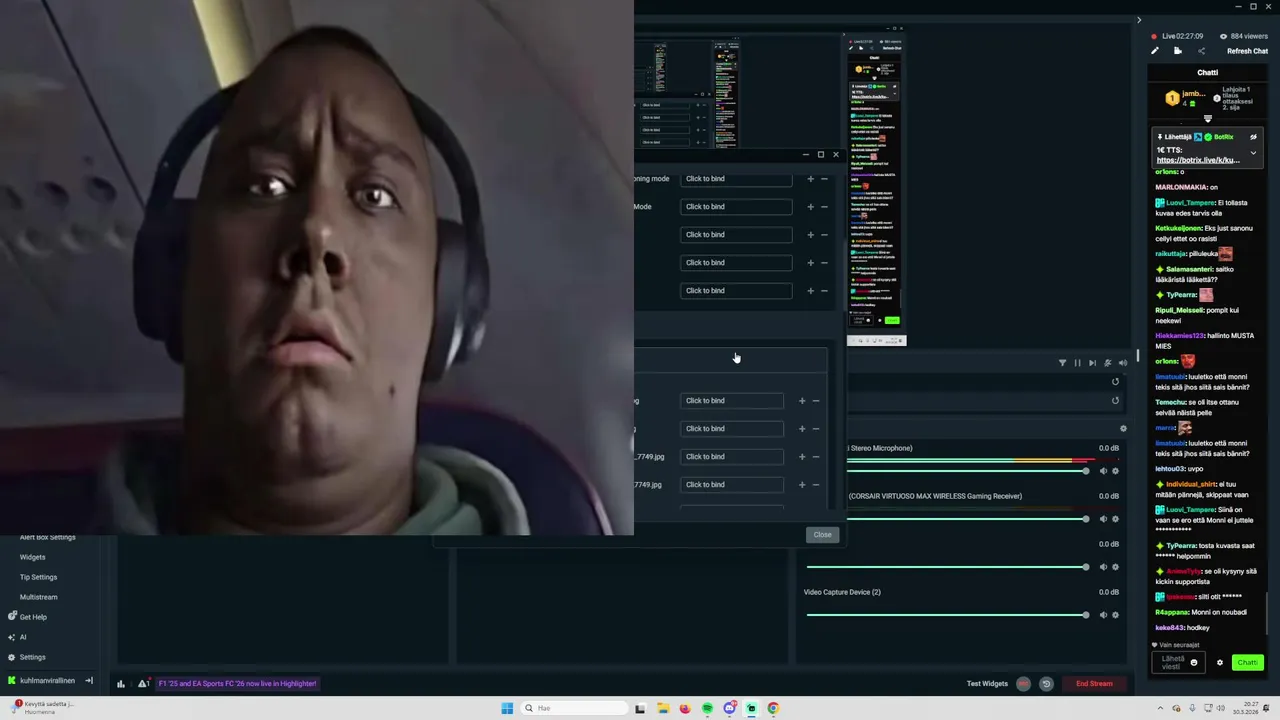Open AI in the left sidebar
Screen dimensions: 1280x720
click(x=16, y=637)
